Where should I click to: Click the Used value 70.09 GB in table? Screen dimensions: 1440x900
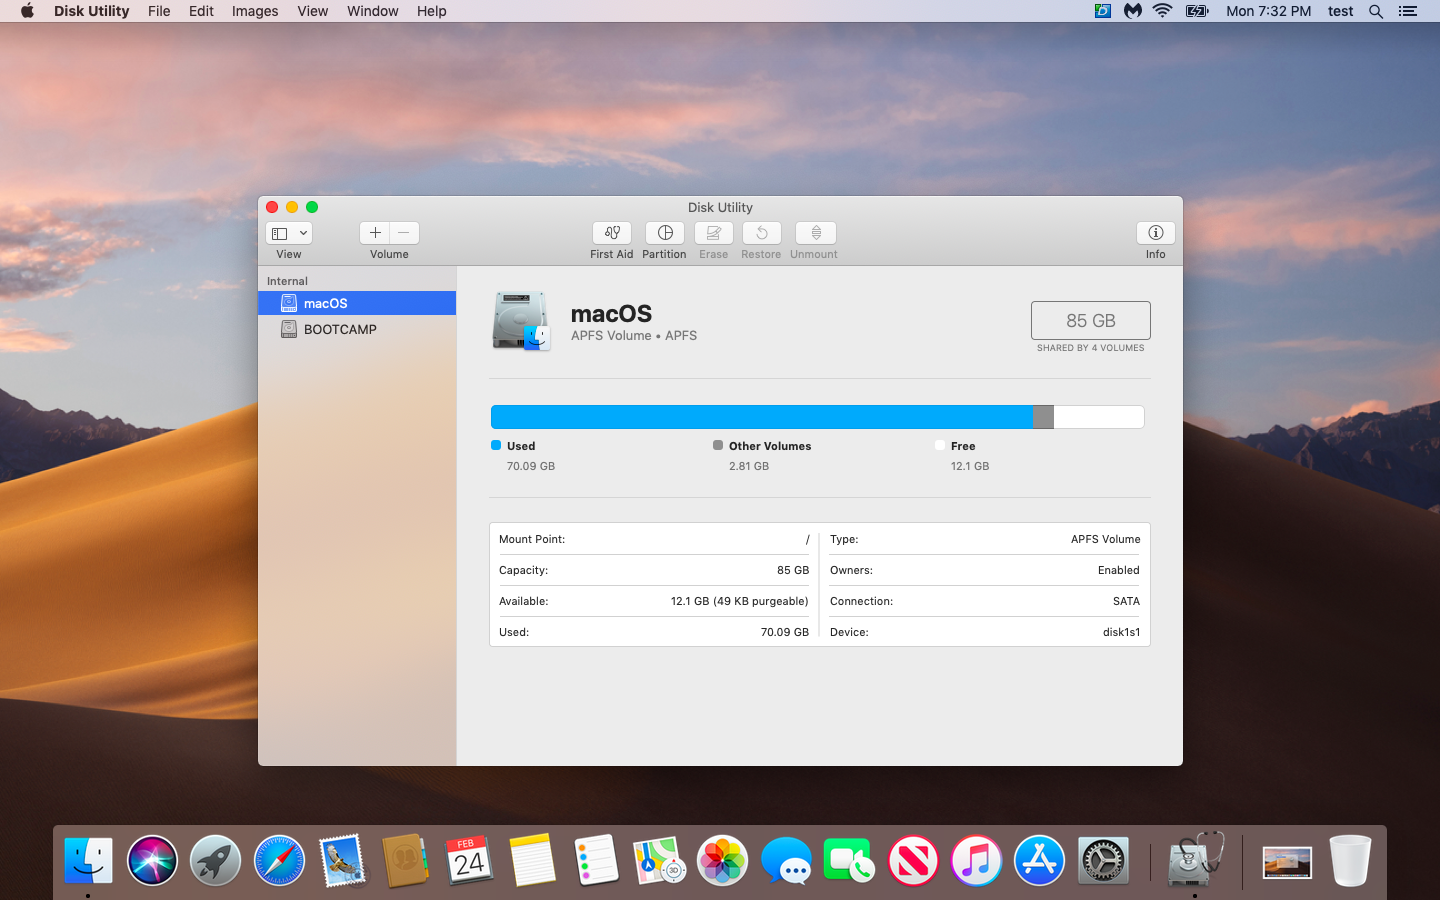tap(784, 632)
